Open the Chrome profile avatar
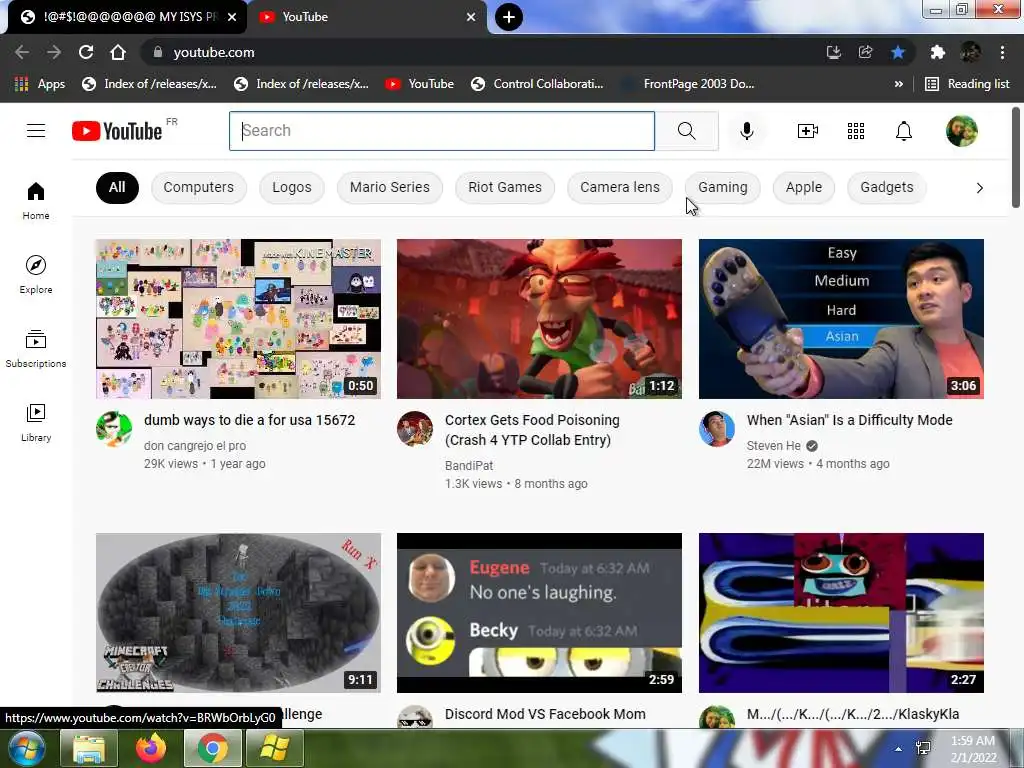This screenshot has height=768, width=1024. pos(970,52)
